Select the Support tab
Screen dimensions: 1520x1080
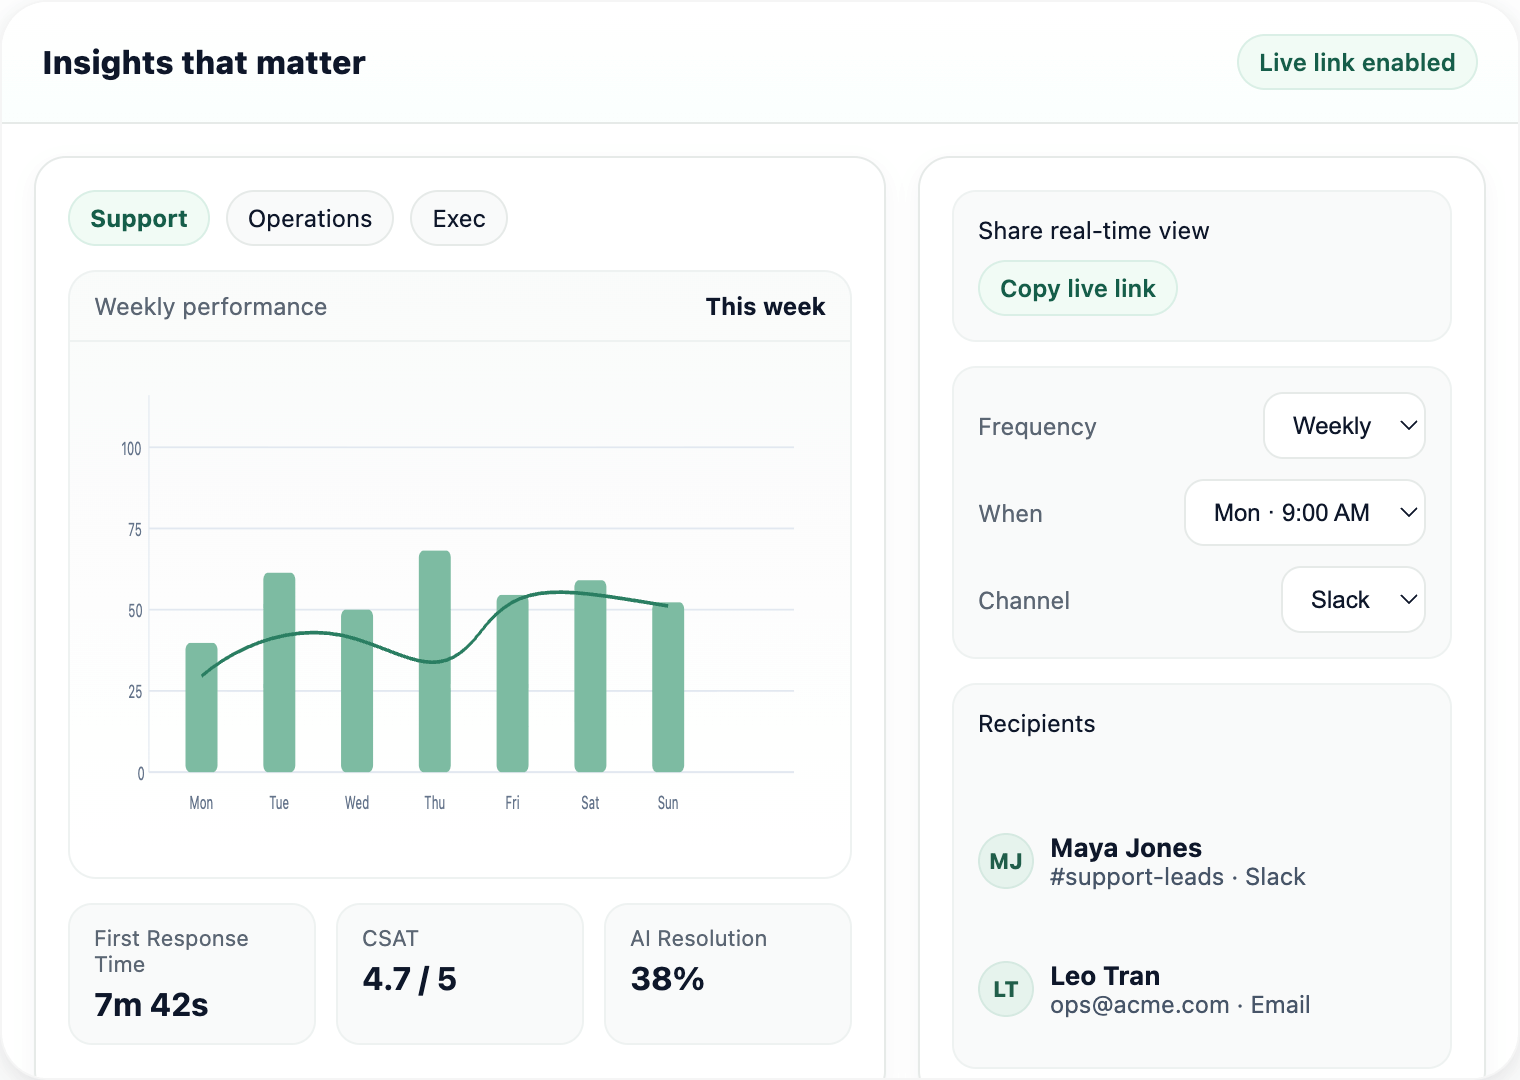pyautogui.click(x=138, y=218)
